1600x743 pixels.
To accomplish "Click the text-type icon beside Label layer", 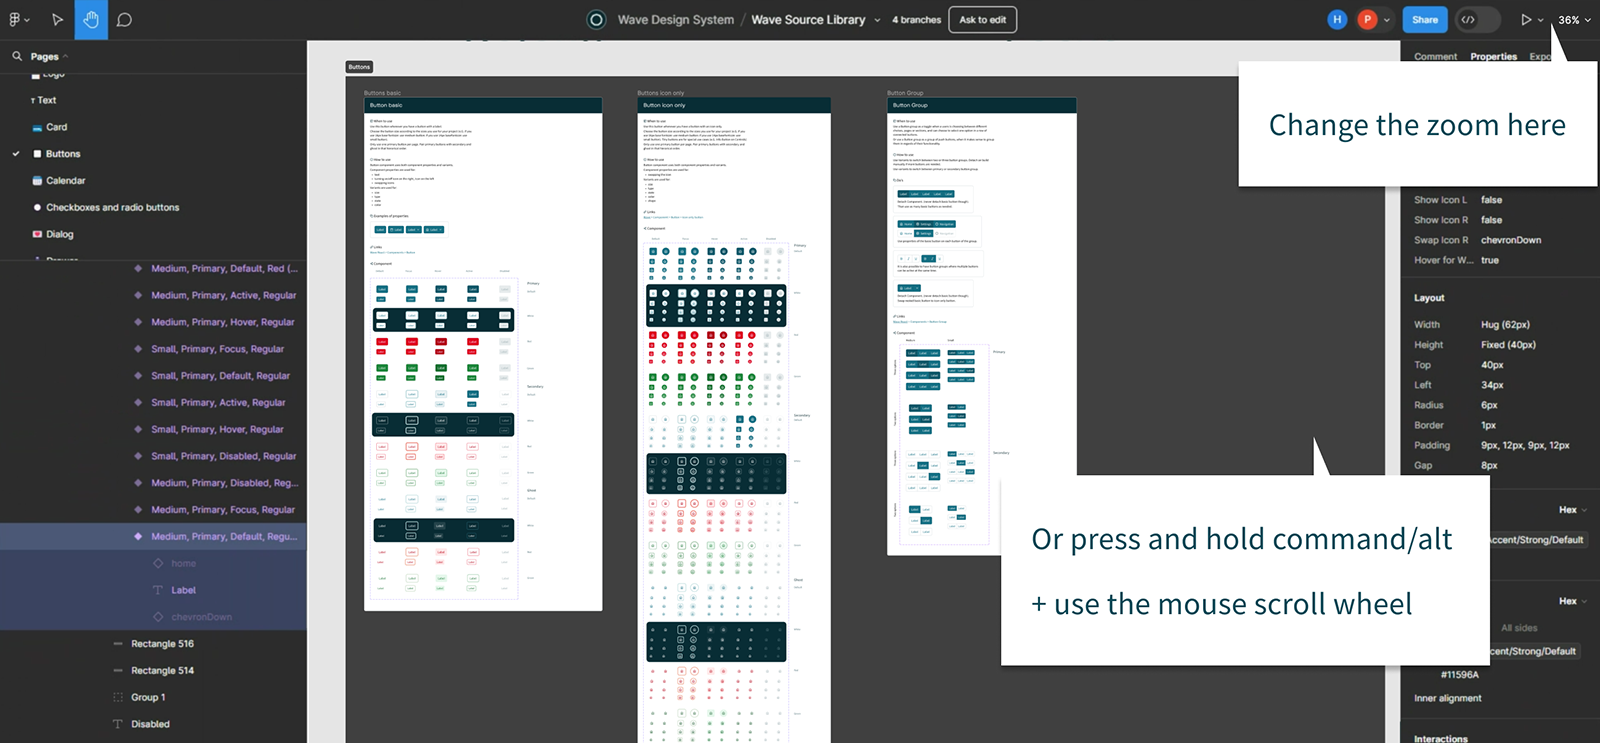I will click(x=158, y=591).
